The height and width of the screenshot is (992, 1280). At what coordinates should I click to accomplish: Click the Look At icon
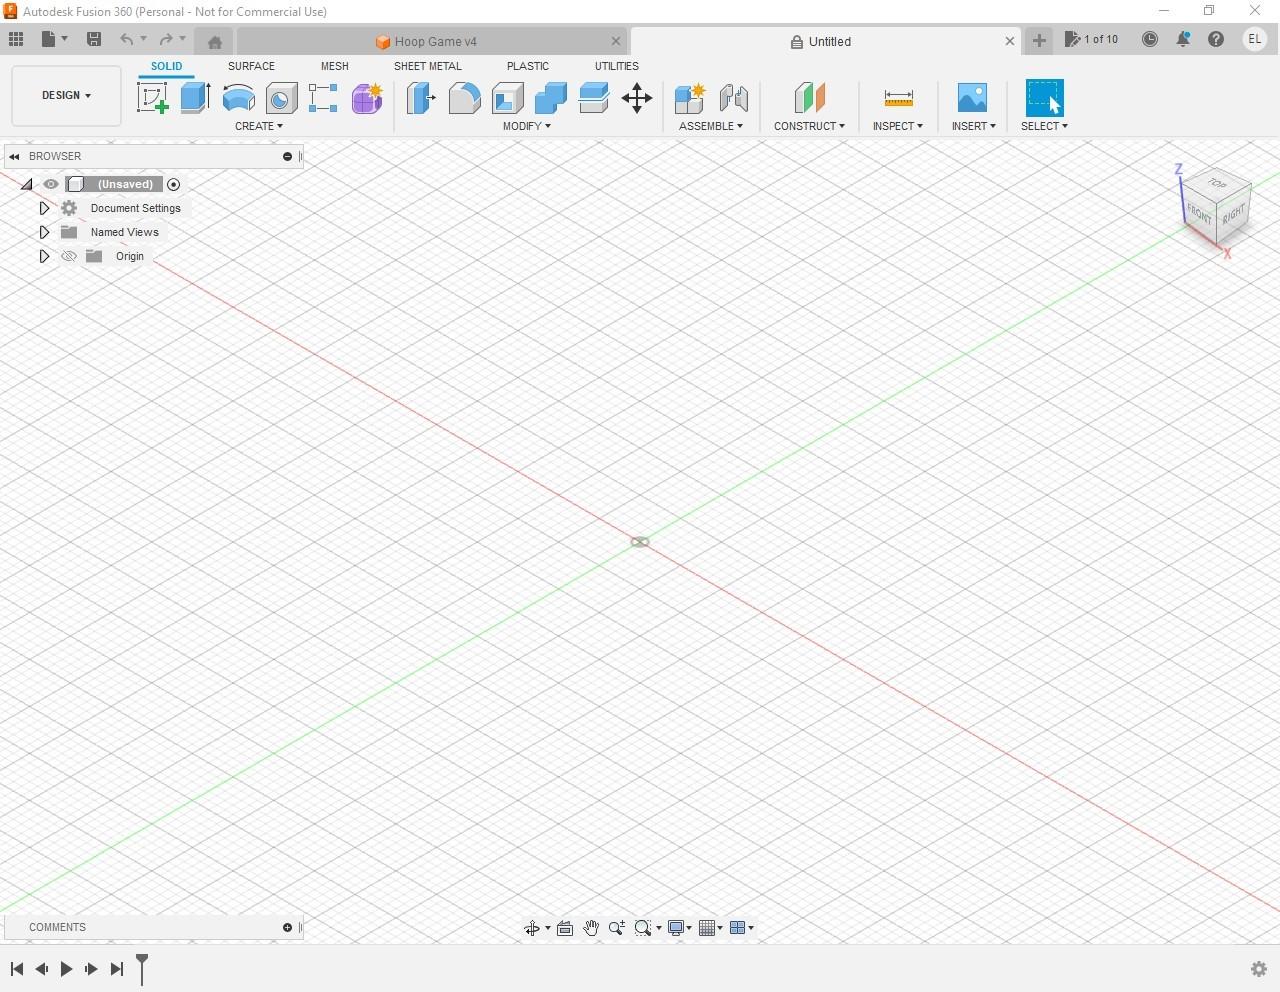click(x=565, y=928)
